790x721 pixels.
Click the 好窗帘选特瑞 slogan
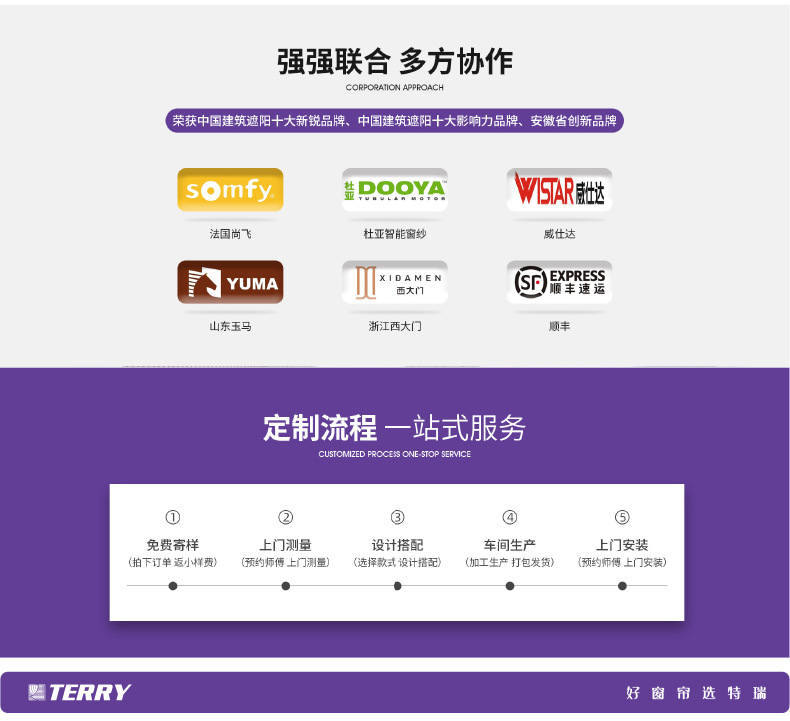696,693
